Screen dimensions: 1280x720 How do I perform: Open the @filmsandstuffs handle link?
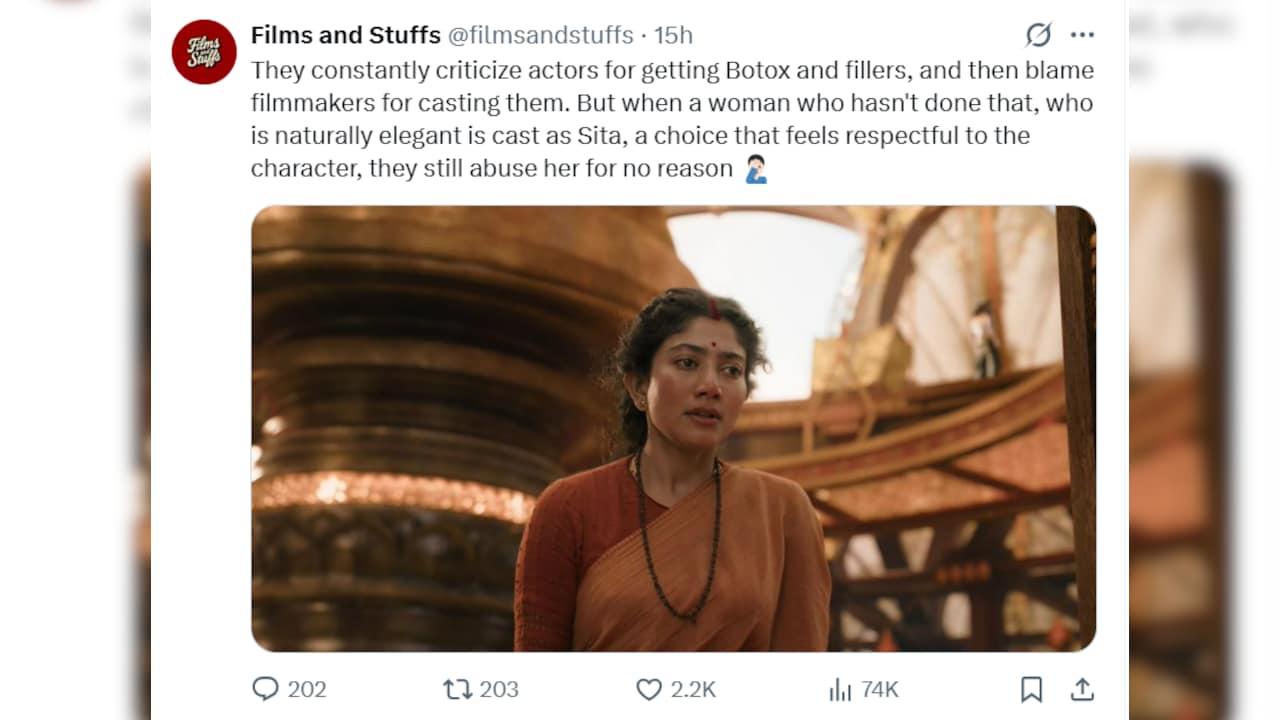[540, 35]
